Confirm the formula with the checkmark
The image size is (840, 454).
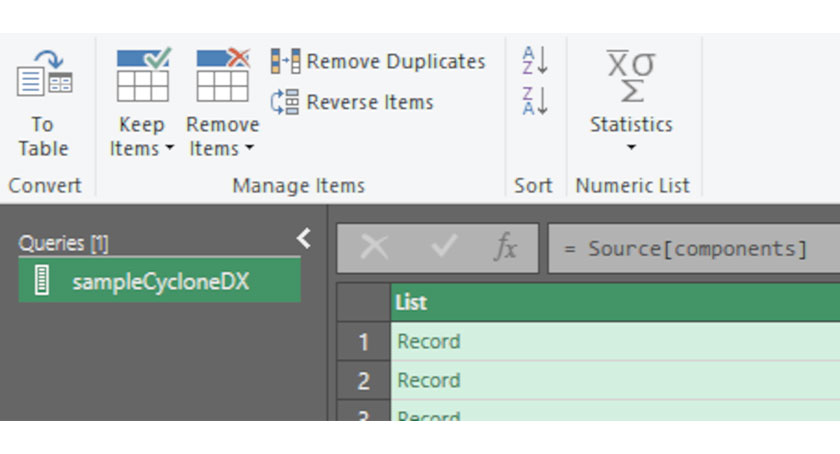(441, 248)
